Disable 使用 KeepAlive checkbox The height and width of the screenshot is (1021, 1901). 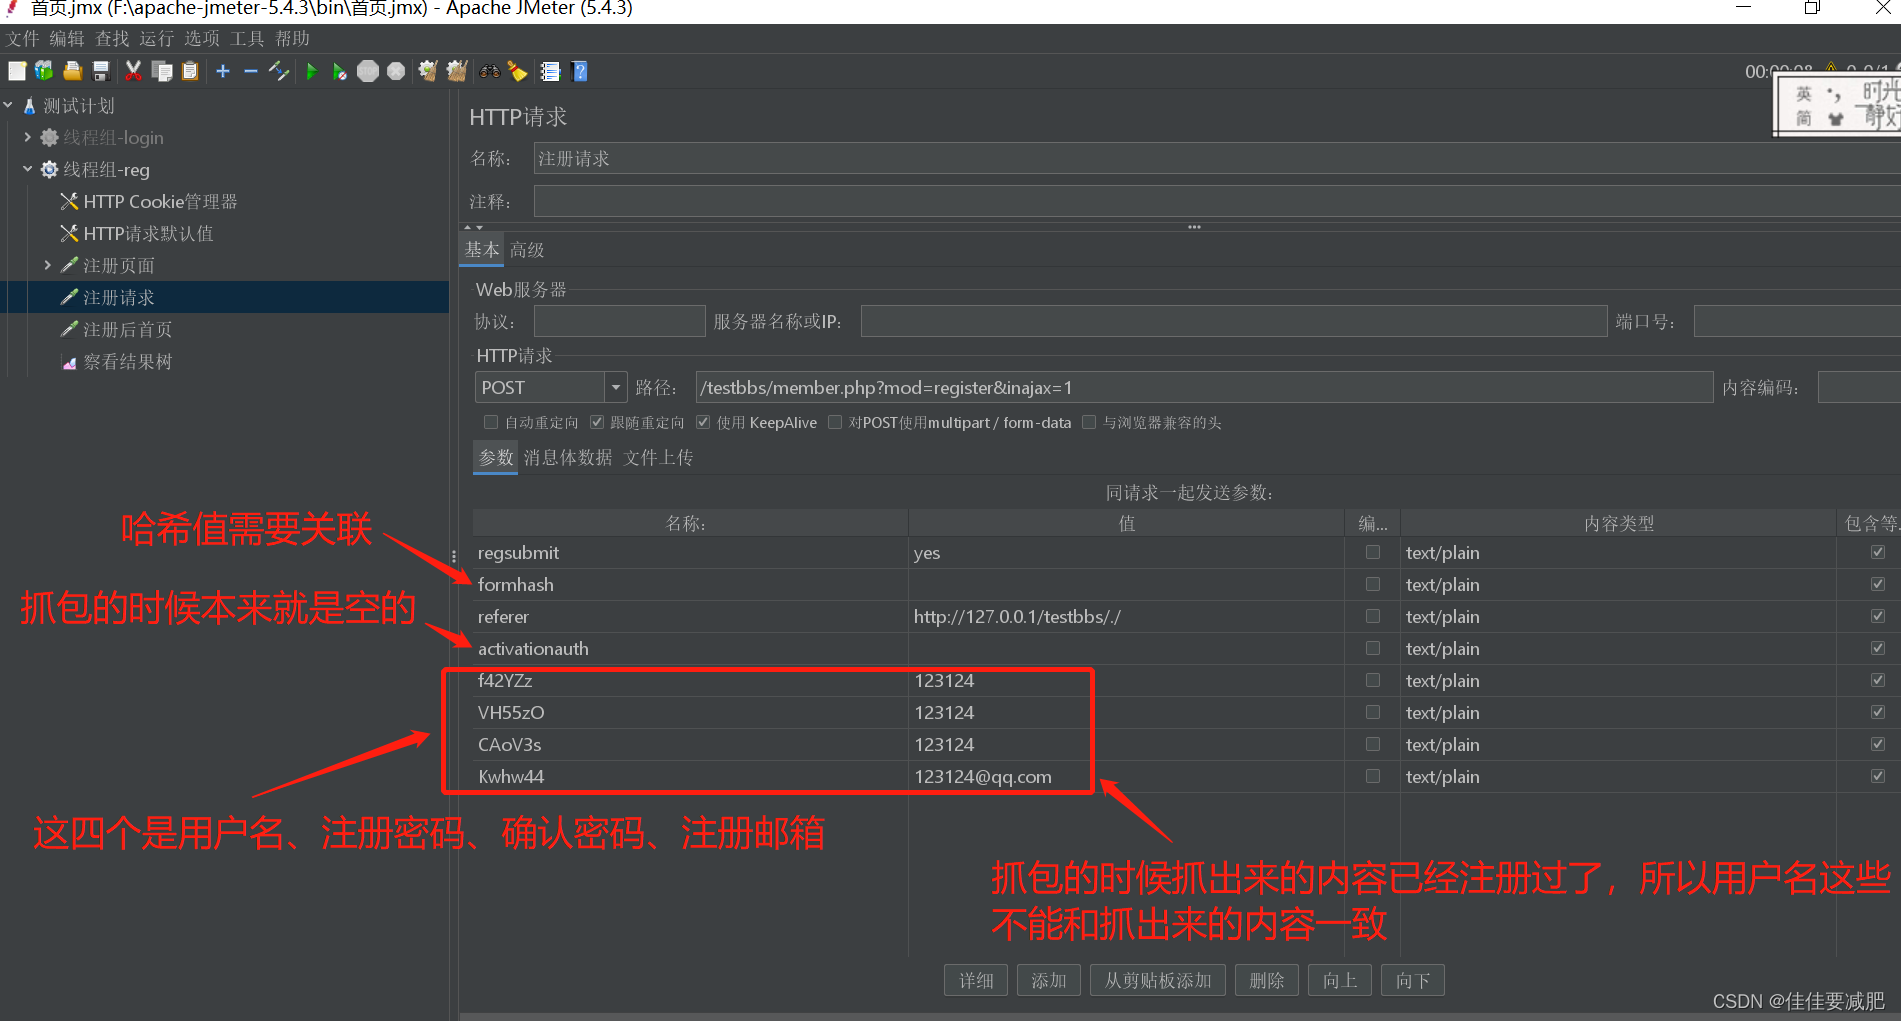(x=703, y=422)
